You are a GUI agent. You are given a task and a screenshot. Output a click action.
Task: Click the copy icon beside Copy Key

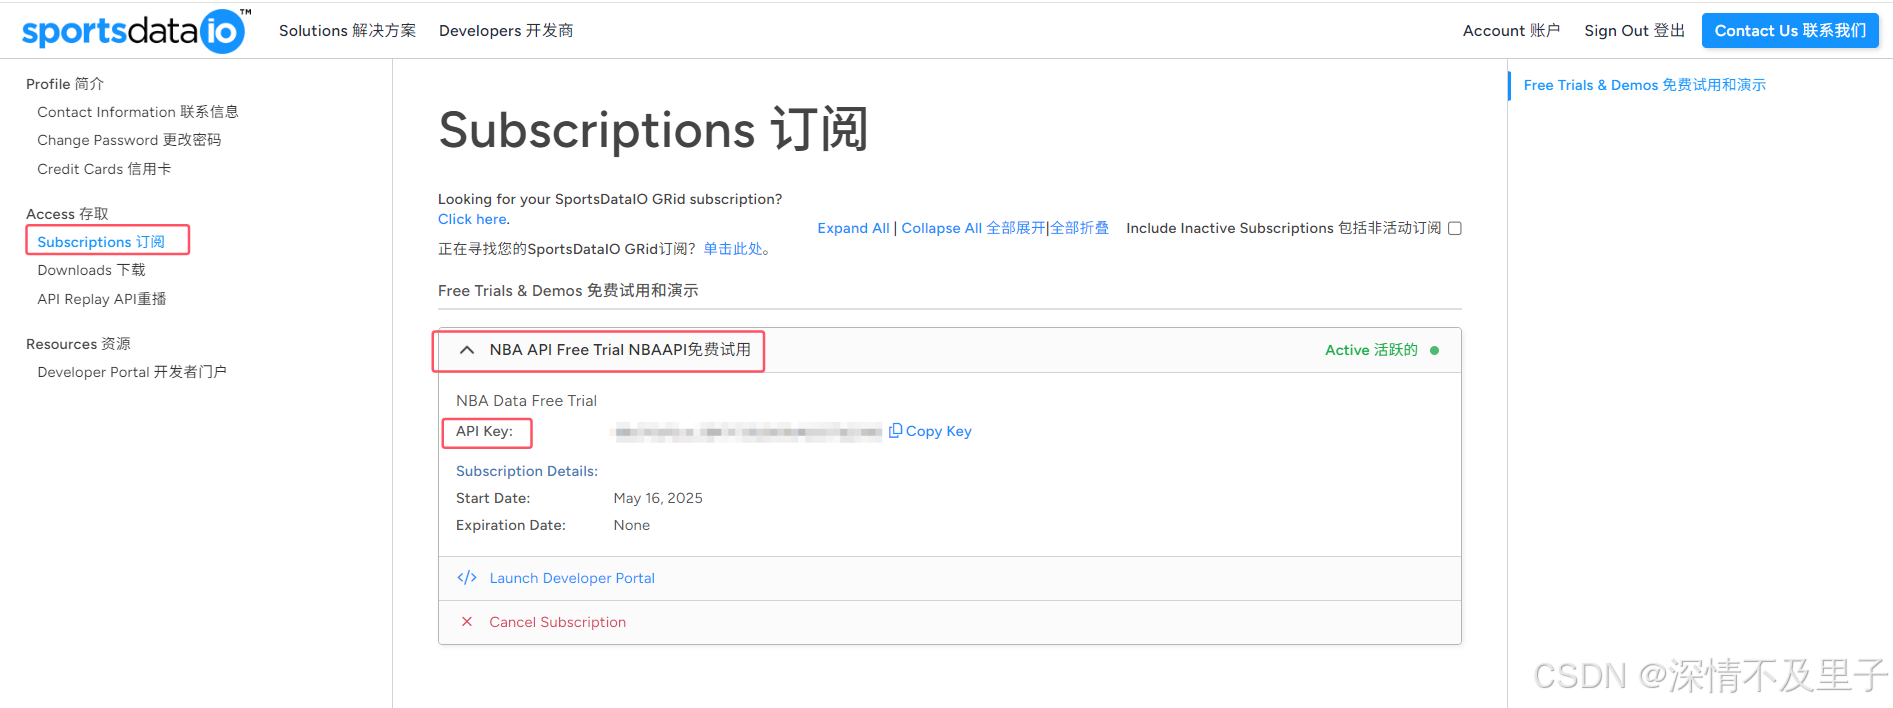[896, 430]
